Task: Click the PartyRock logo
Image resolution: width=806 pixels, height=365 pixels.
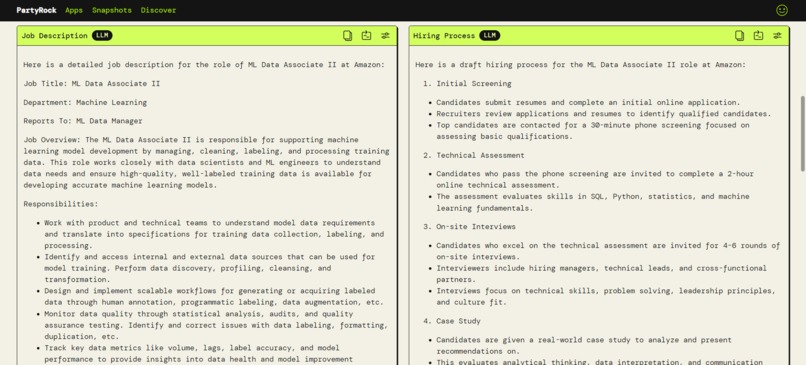Action: [36, 10]
